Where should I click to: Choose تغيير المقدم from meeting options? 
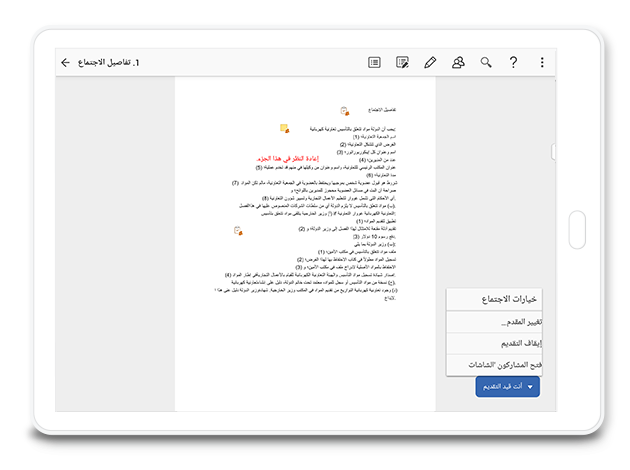click(494, 322)
